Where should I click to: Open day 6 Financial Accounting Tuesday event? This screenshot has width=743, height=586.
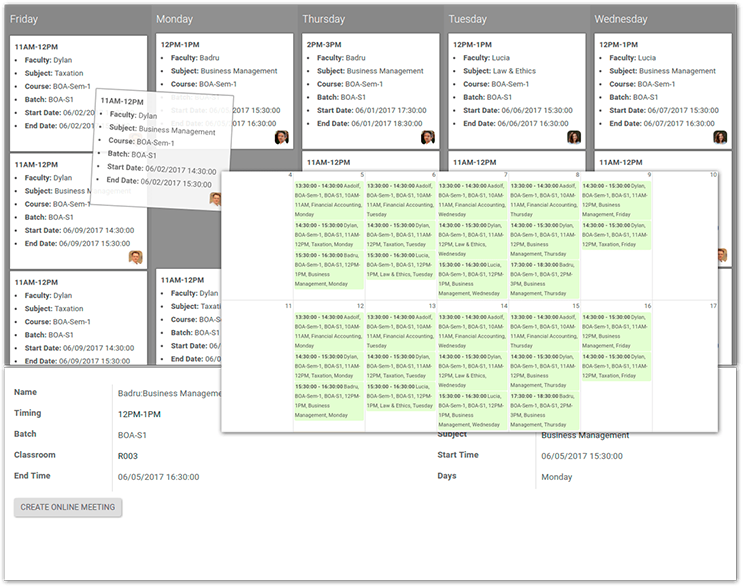point(400,200)
